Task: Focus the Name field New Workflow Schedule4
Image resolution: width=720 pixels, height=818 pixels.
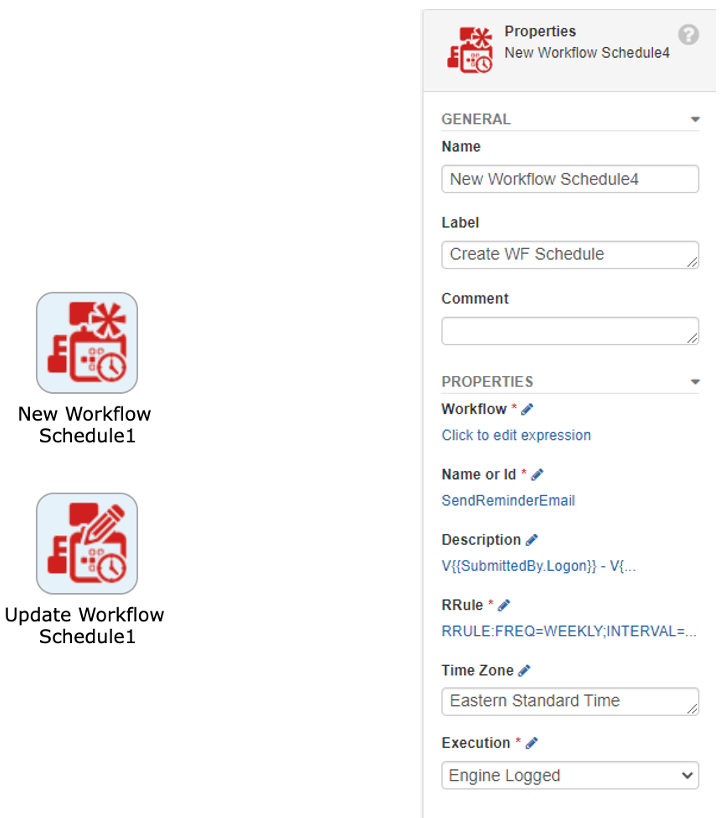Action: tap(570, 179)
